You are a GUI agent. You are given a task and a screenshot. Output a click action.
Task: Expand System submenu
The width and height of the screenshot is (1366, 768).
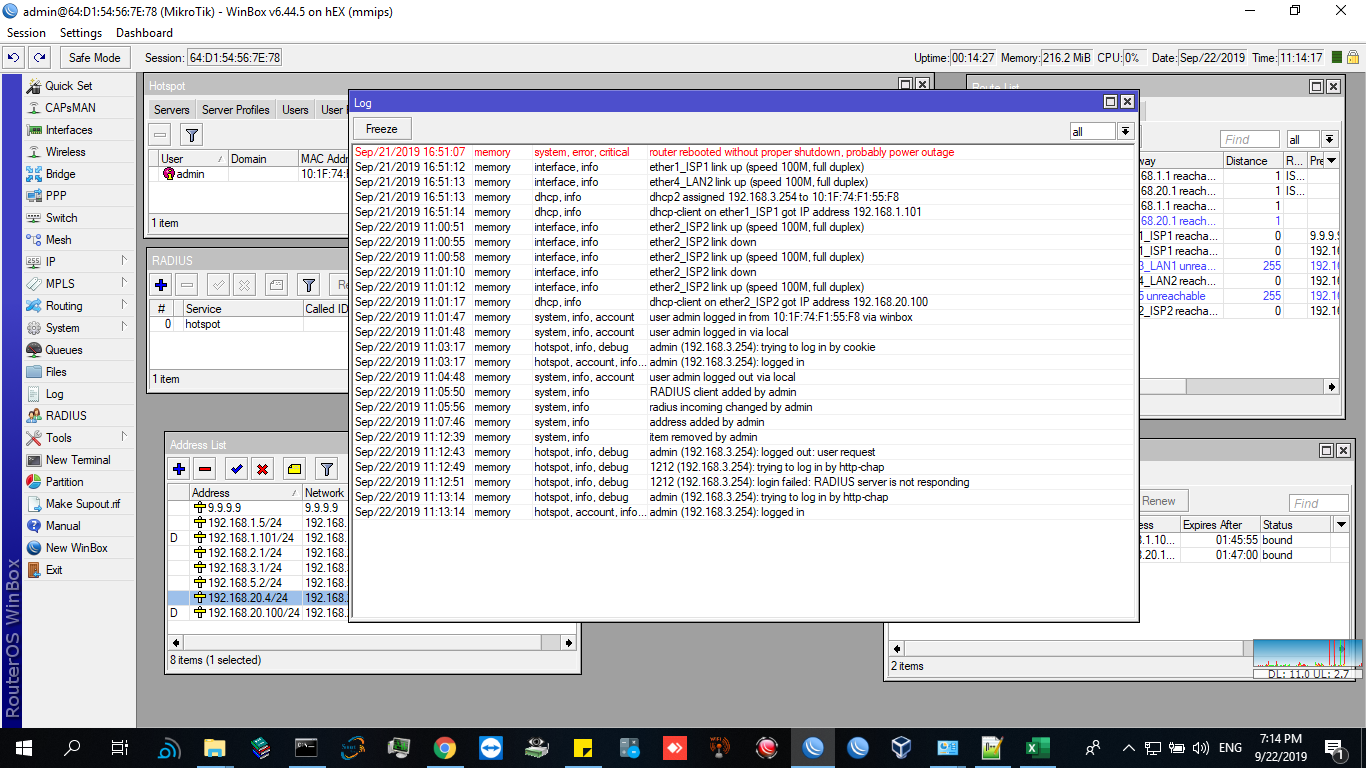click(79, 328)
